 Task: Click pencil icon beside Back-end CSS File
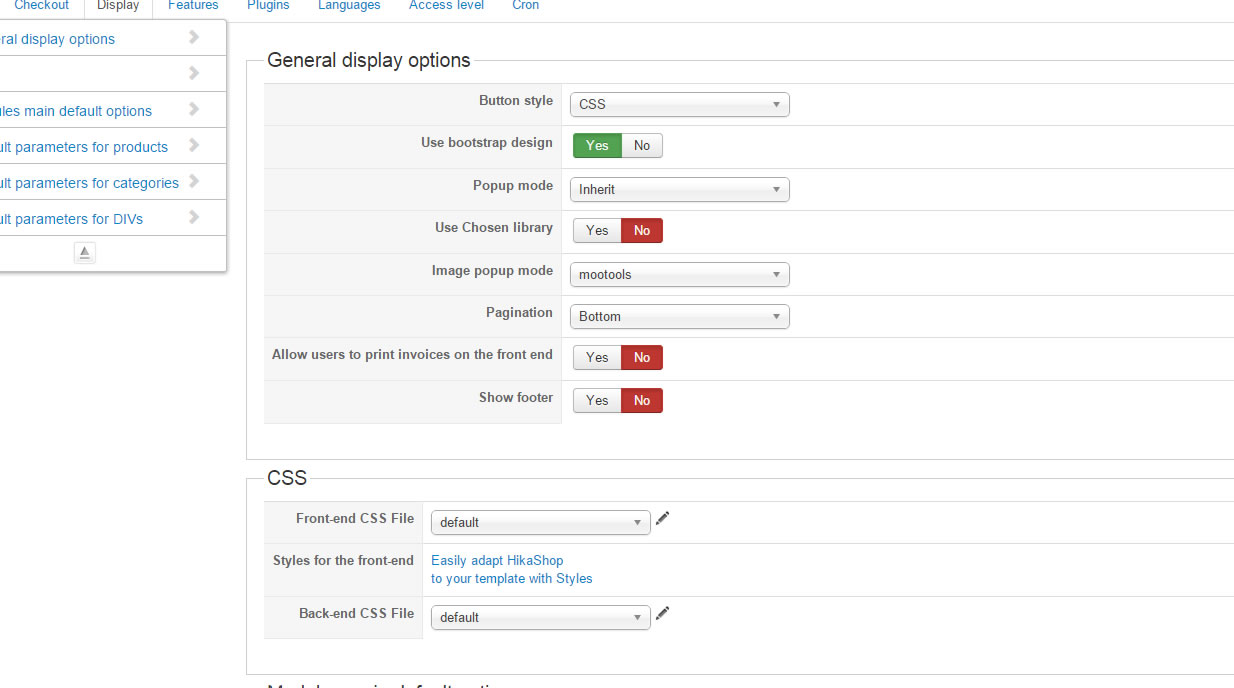pos(662,613)
